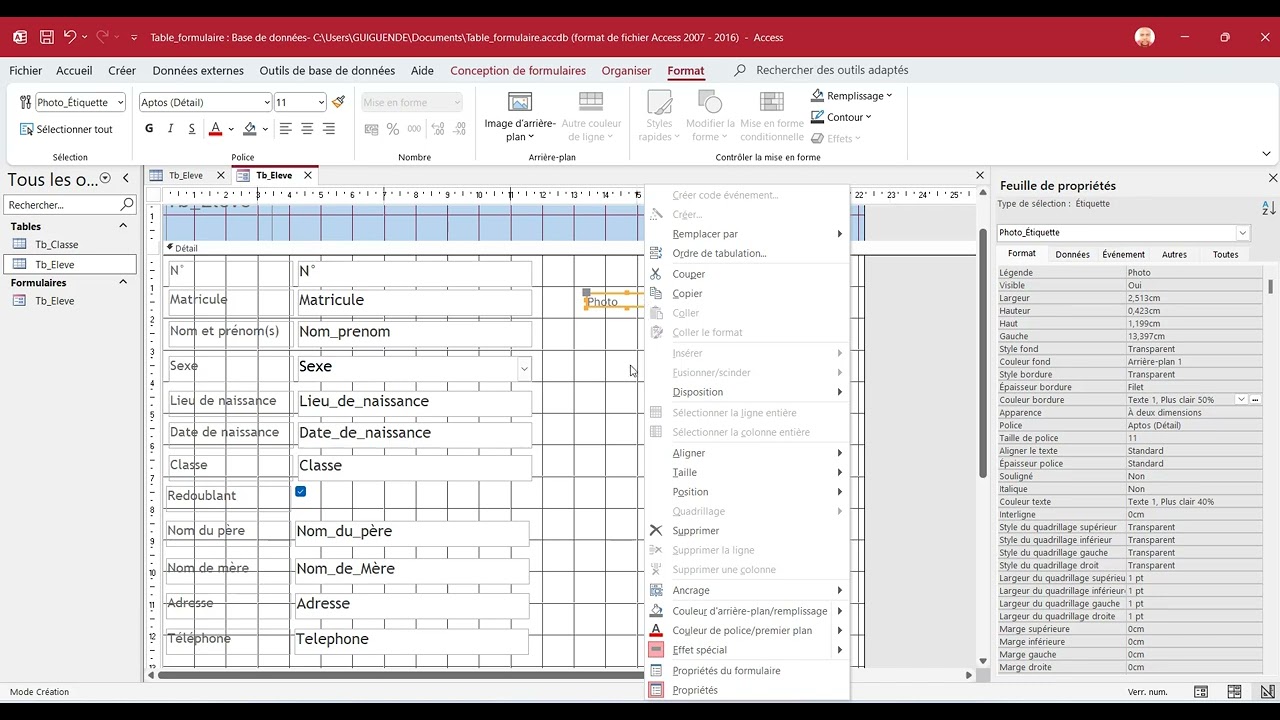Activate Design view in status bar
1280x720 pixels.
pos(1269,692)
